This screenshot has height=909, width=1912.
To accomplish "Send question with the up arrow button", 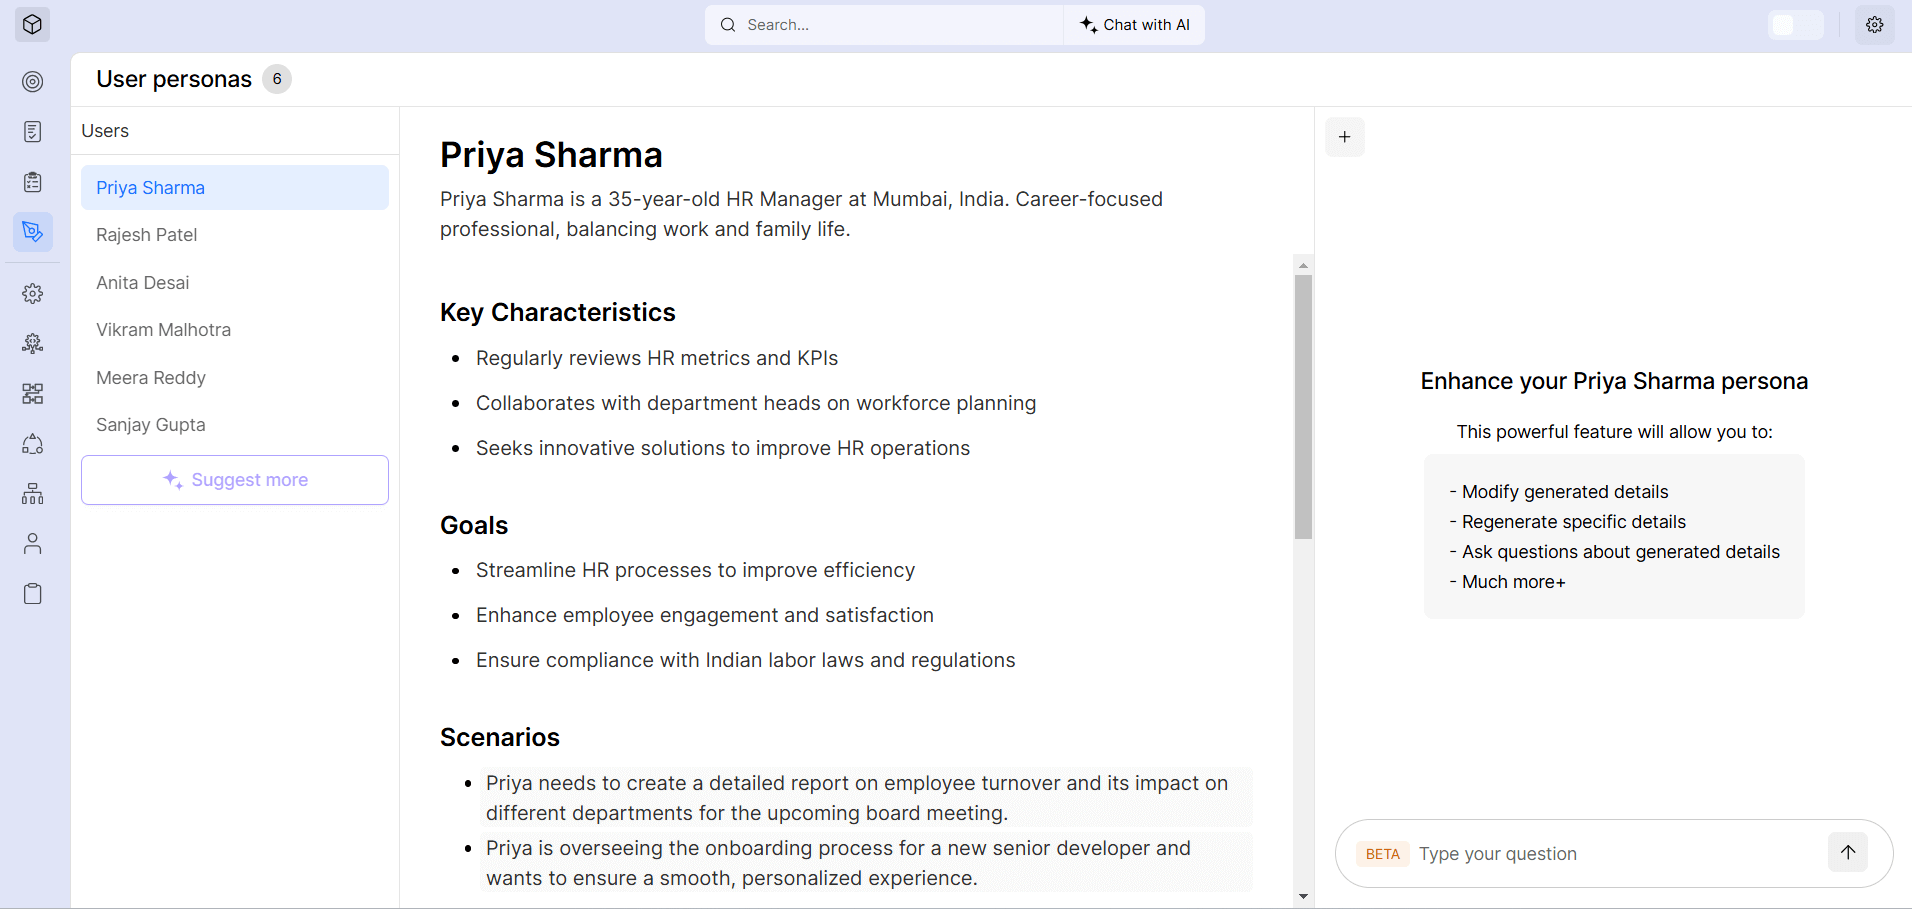I will coord(1848,852).
